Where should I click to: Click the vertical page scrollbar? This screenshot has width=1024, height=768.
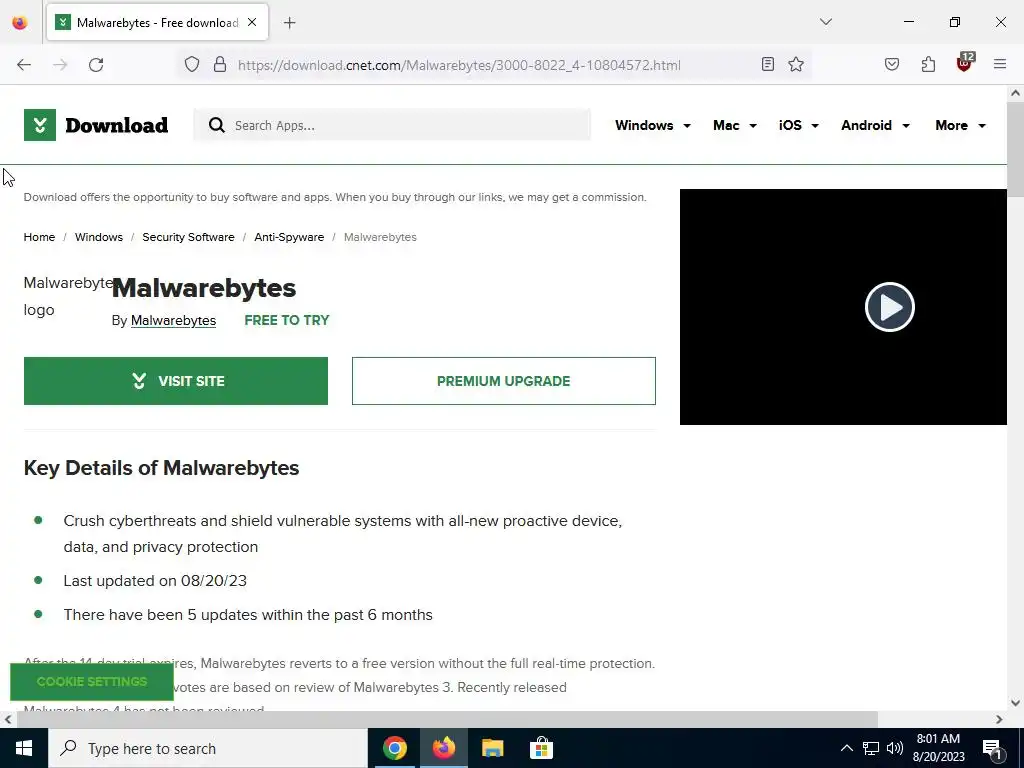coord(1015,150)
